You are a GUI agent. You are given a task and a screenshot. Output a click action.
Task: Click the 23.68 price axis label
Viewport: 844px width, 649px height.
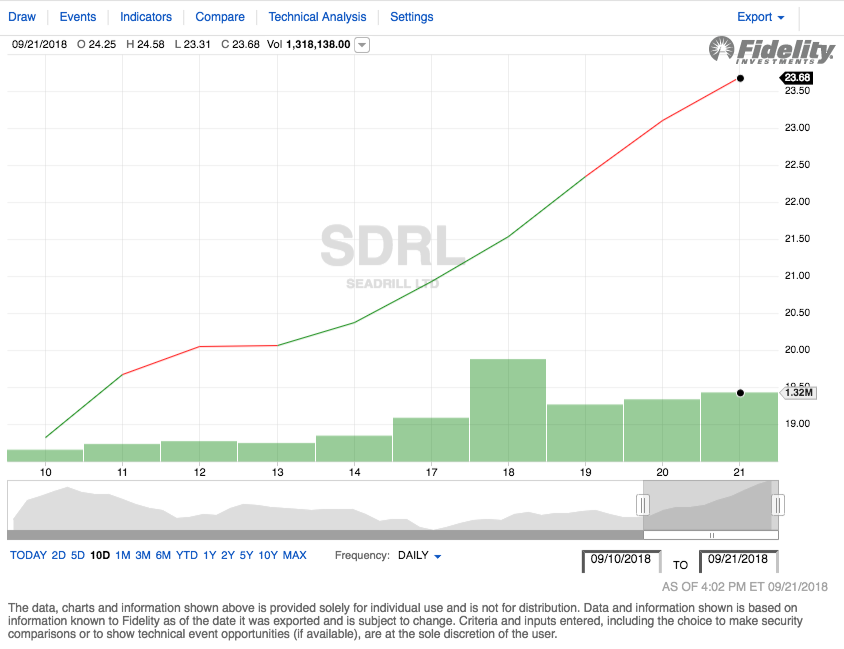point(797,78)
